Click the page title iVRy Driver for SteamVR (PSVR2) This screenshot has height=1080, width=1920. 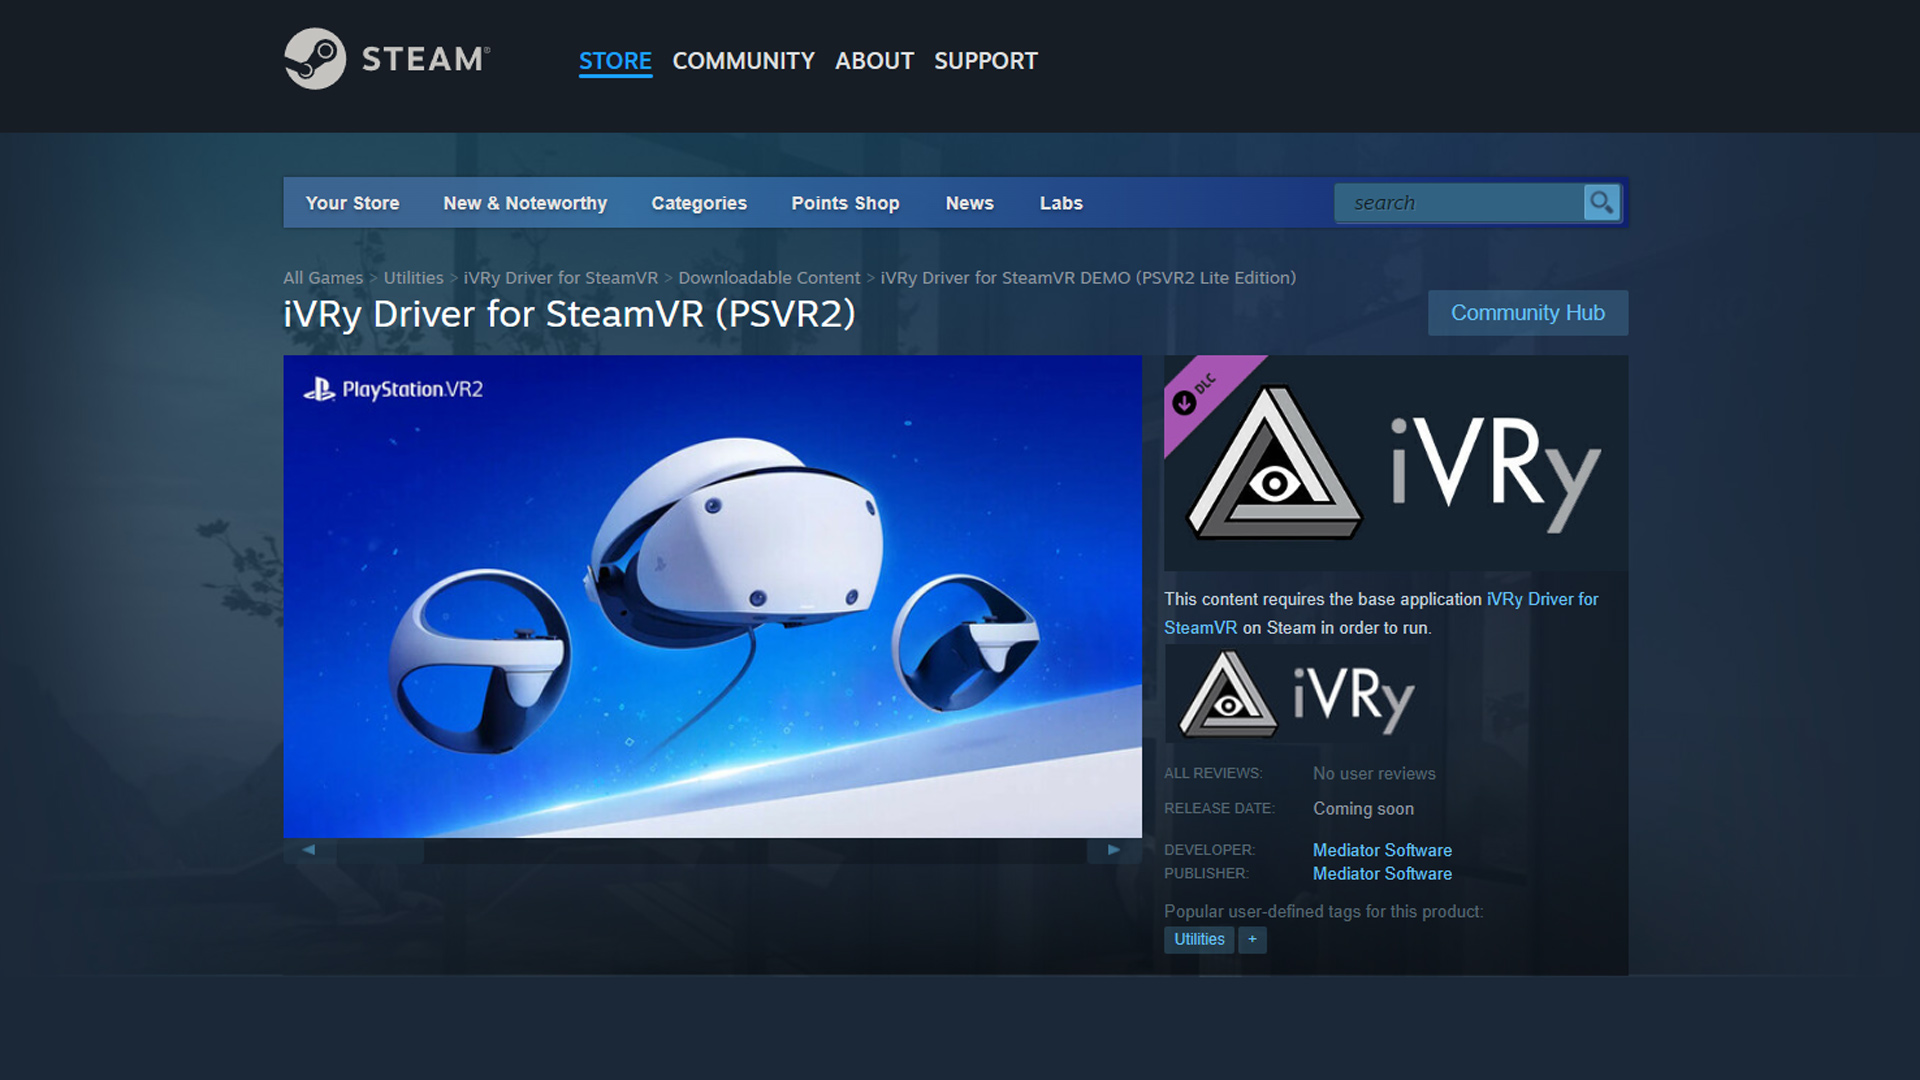[x=569, y=314]
